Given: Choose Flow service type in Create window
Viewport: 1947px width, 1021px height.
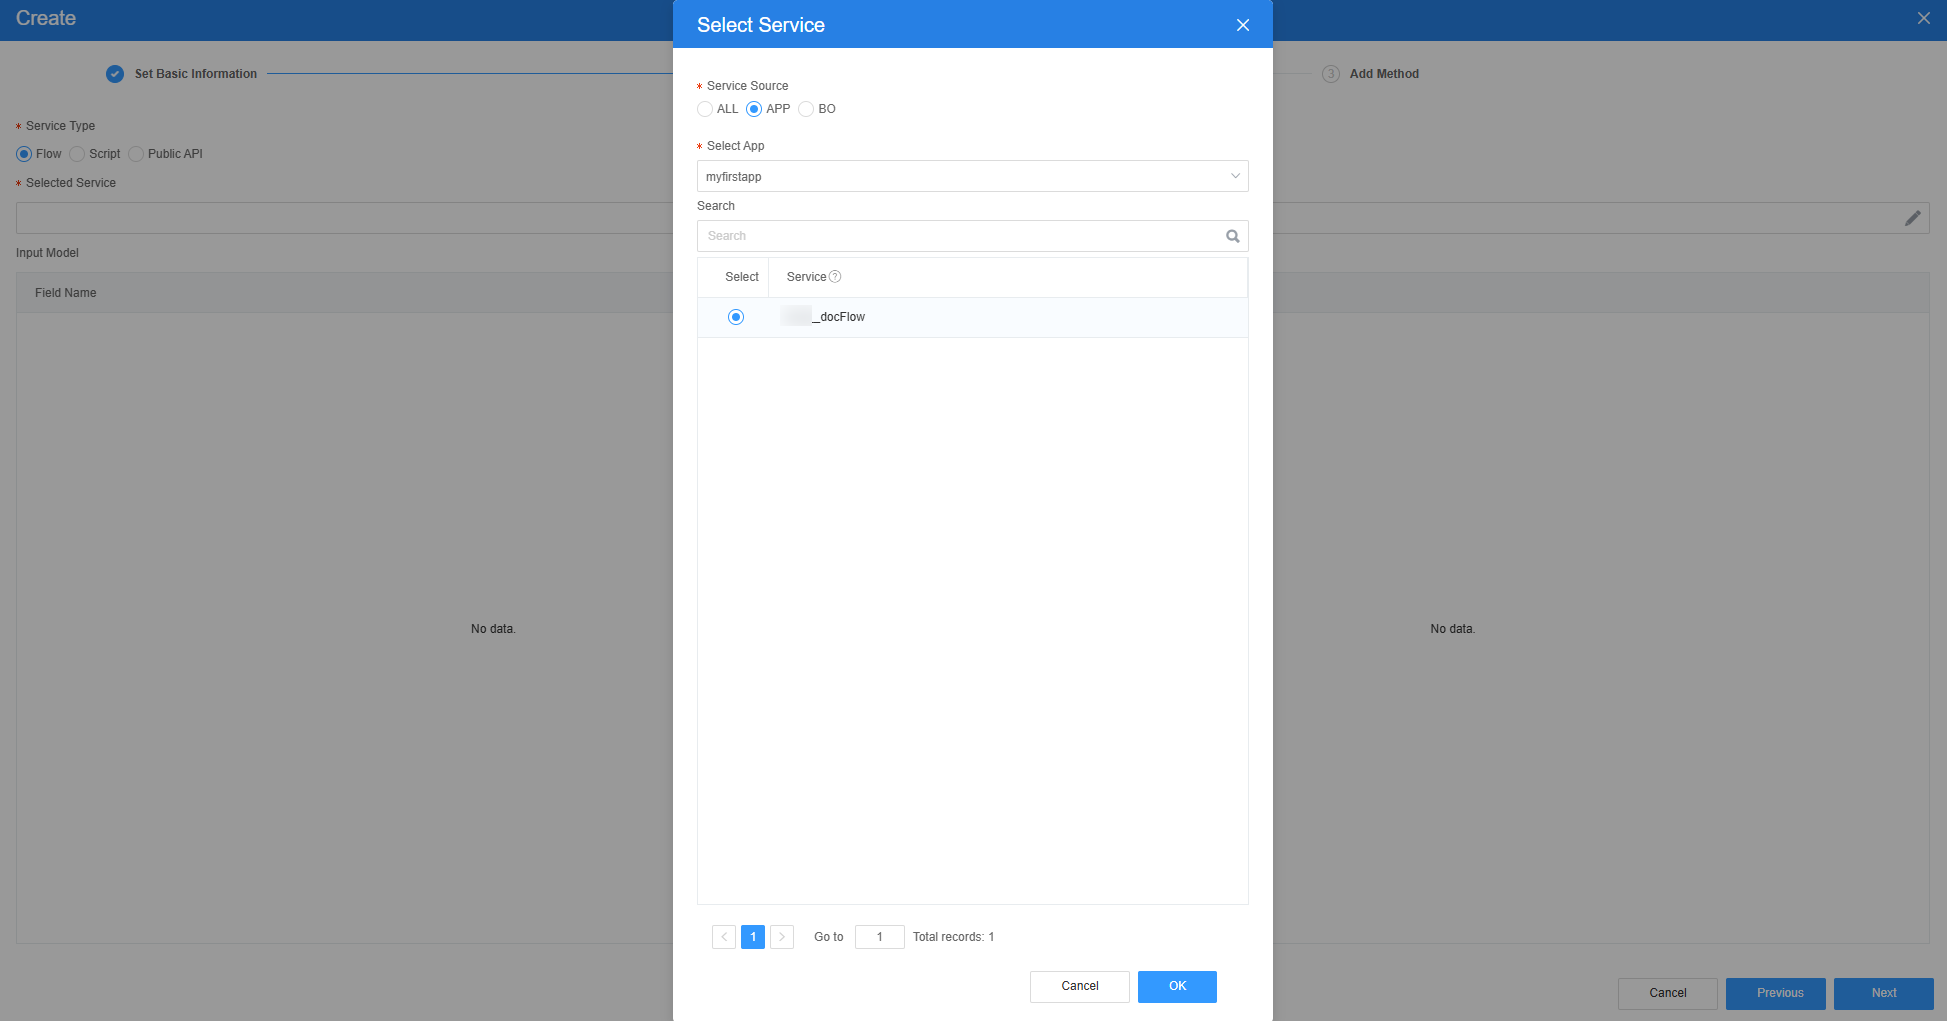Looking at the screenshot, I should (24, 154).
